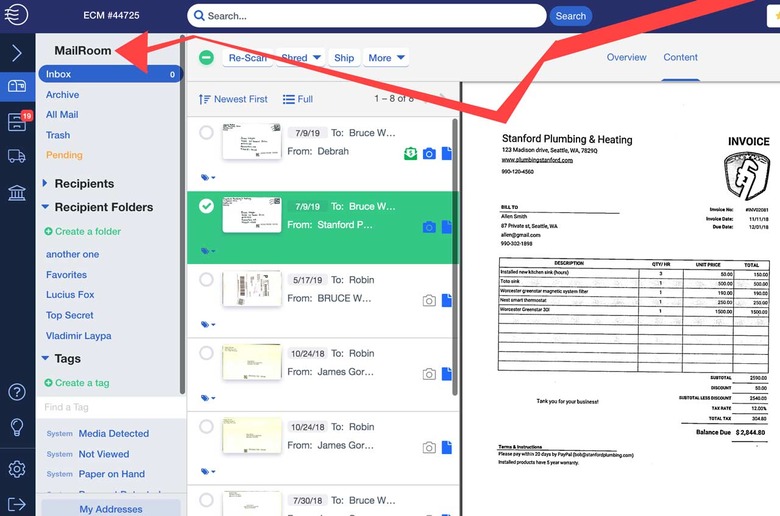The height and width of the screenshot is (516, 780).
Task: Open the Trash folder
Action: (x=58, y=135)
